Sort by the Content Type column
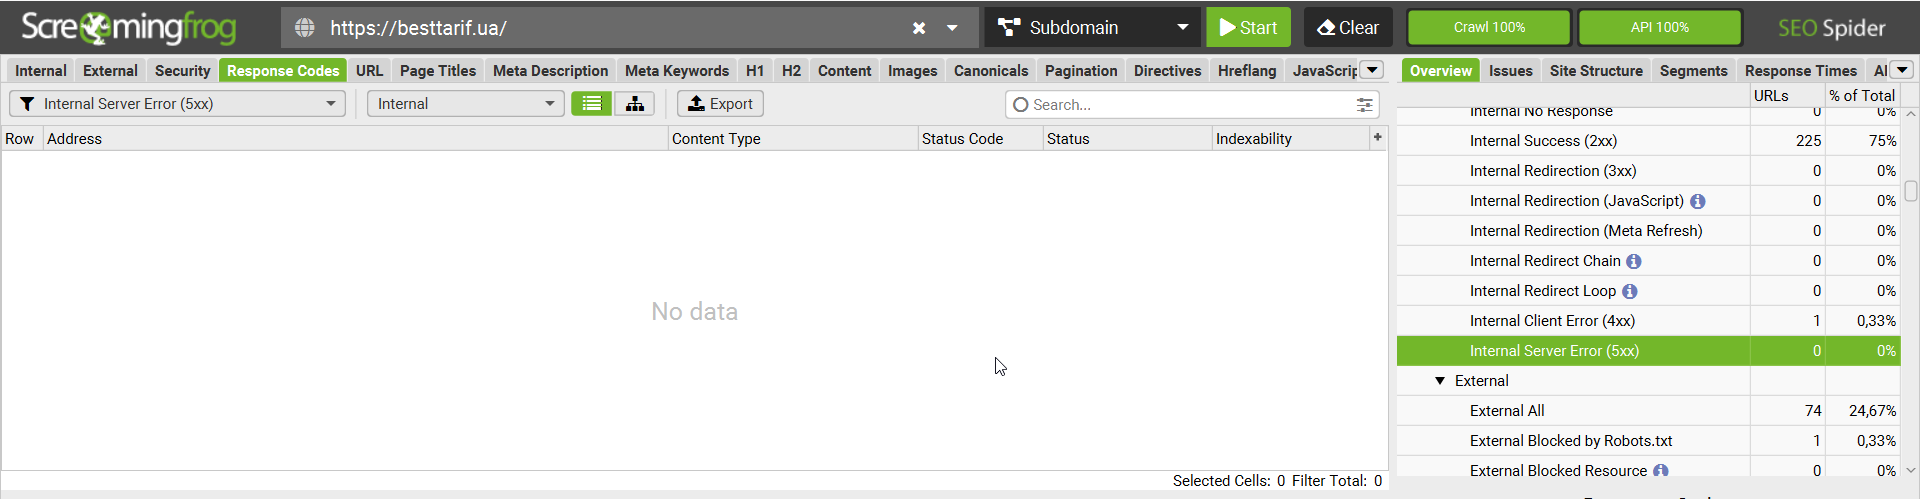The image size is (1920, 499). click(792, 139)
